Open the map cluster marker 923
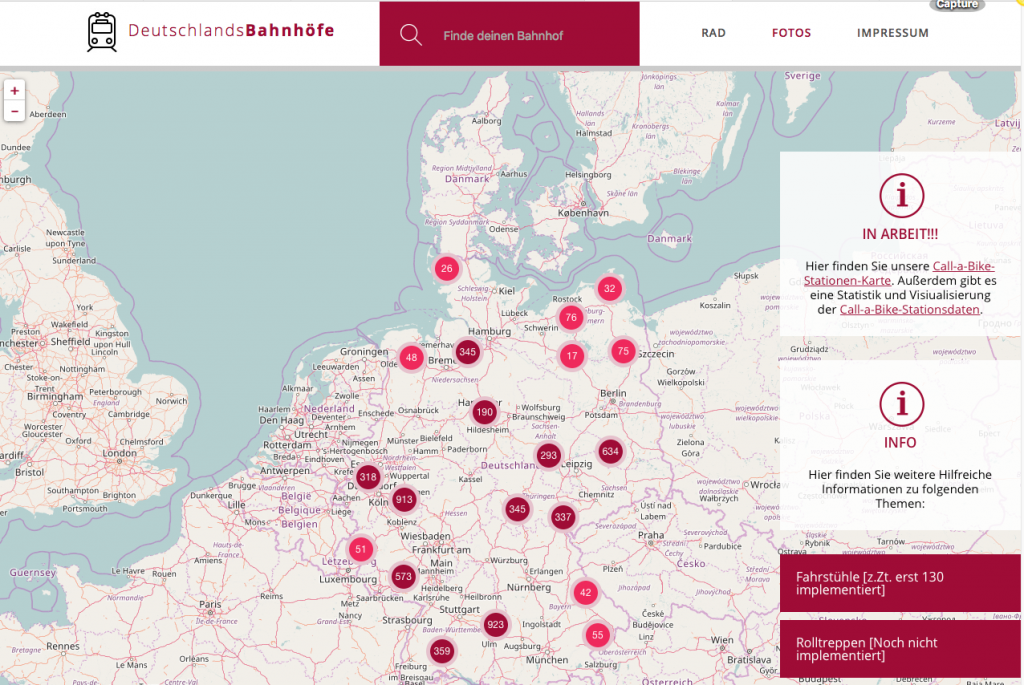The width and height of the screenshot is (1024, 685). pyautogui.click(x=496, y=624)
